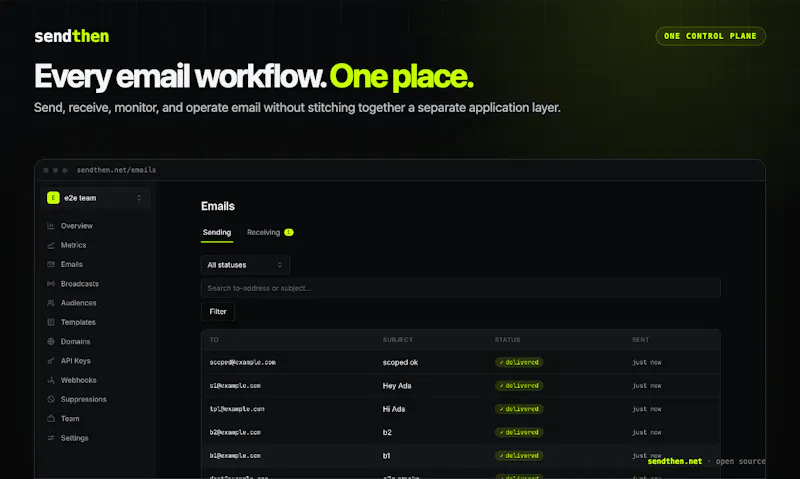
Task: Click the Emails envelope icon in sidebar
Action: pos(51,264)
